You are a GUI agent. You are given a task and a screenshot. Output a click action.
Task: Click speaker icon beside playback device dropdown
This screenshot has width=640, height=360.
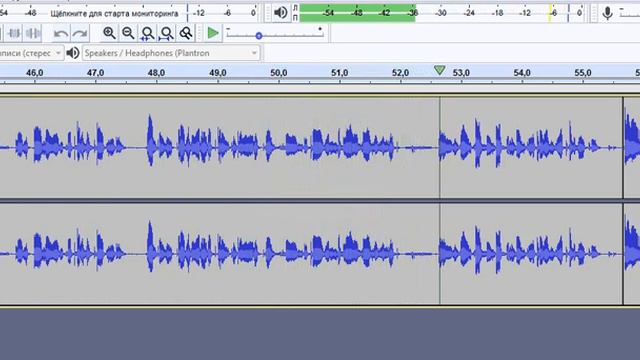click(x=73, y=53)
